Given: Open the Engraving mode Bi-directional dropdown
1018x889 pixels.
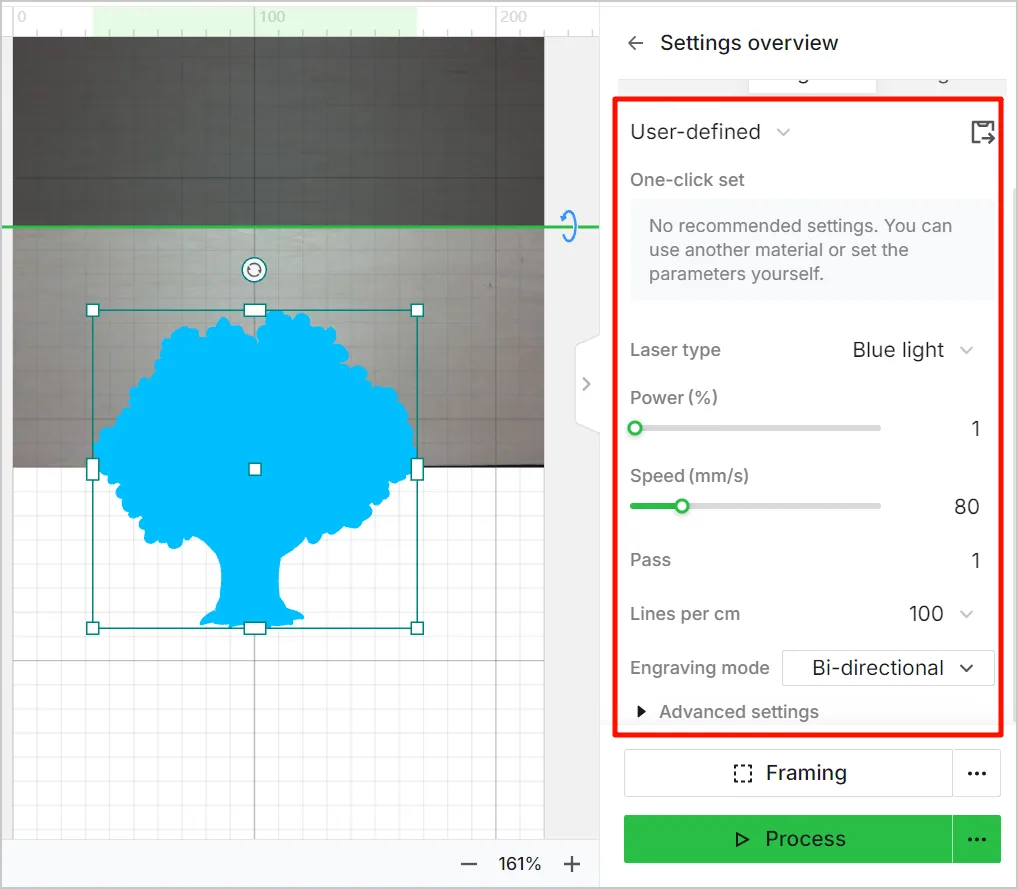Looking at the screenshot, I should pyautogui.click(x=888, y=668).
